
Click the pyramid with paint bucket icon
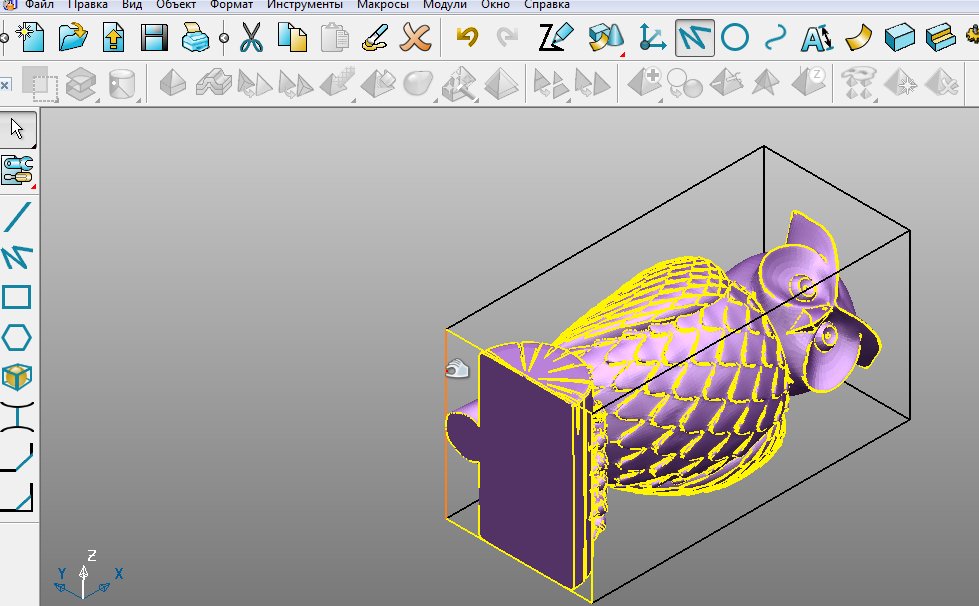click(x=378, y=84)
